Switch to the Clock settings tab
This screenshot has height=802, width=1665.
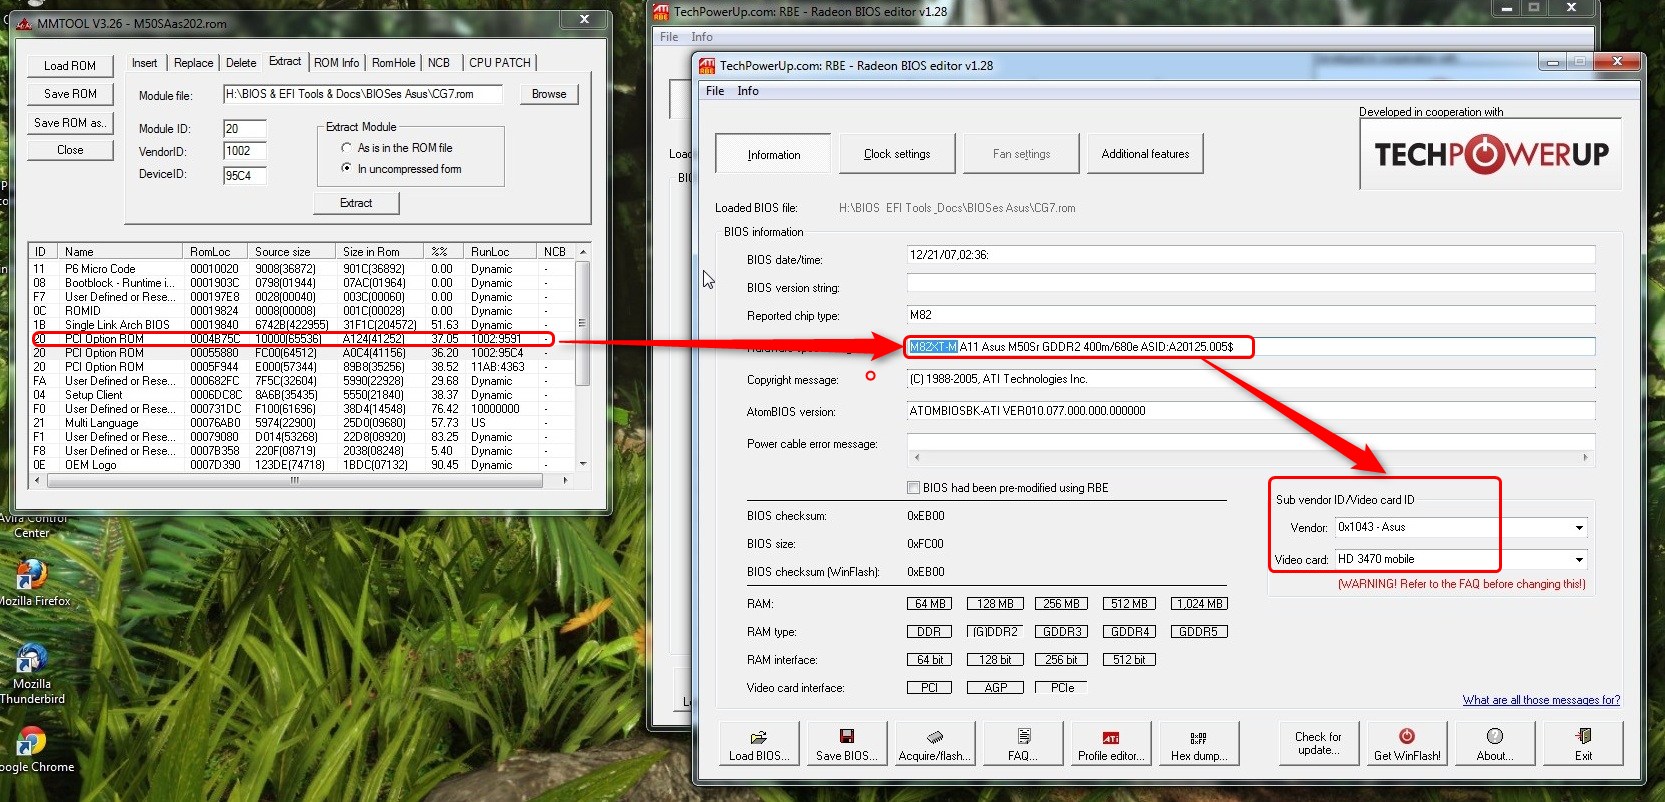click(x=897, y=154)
